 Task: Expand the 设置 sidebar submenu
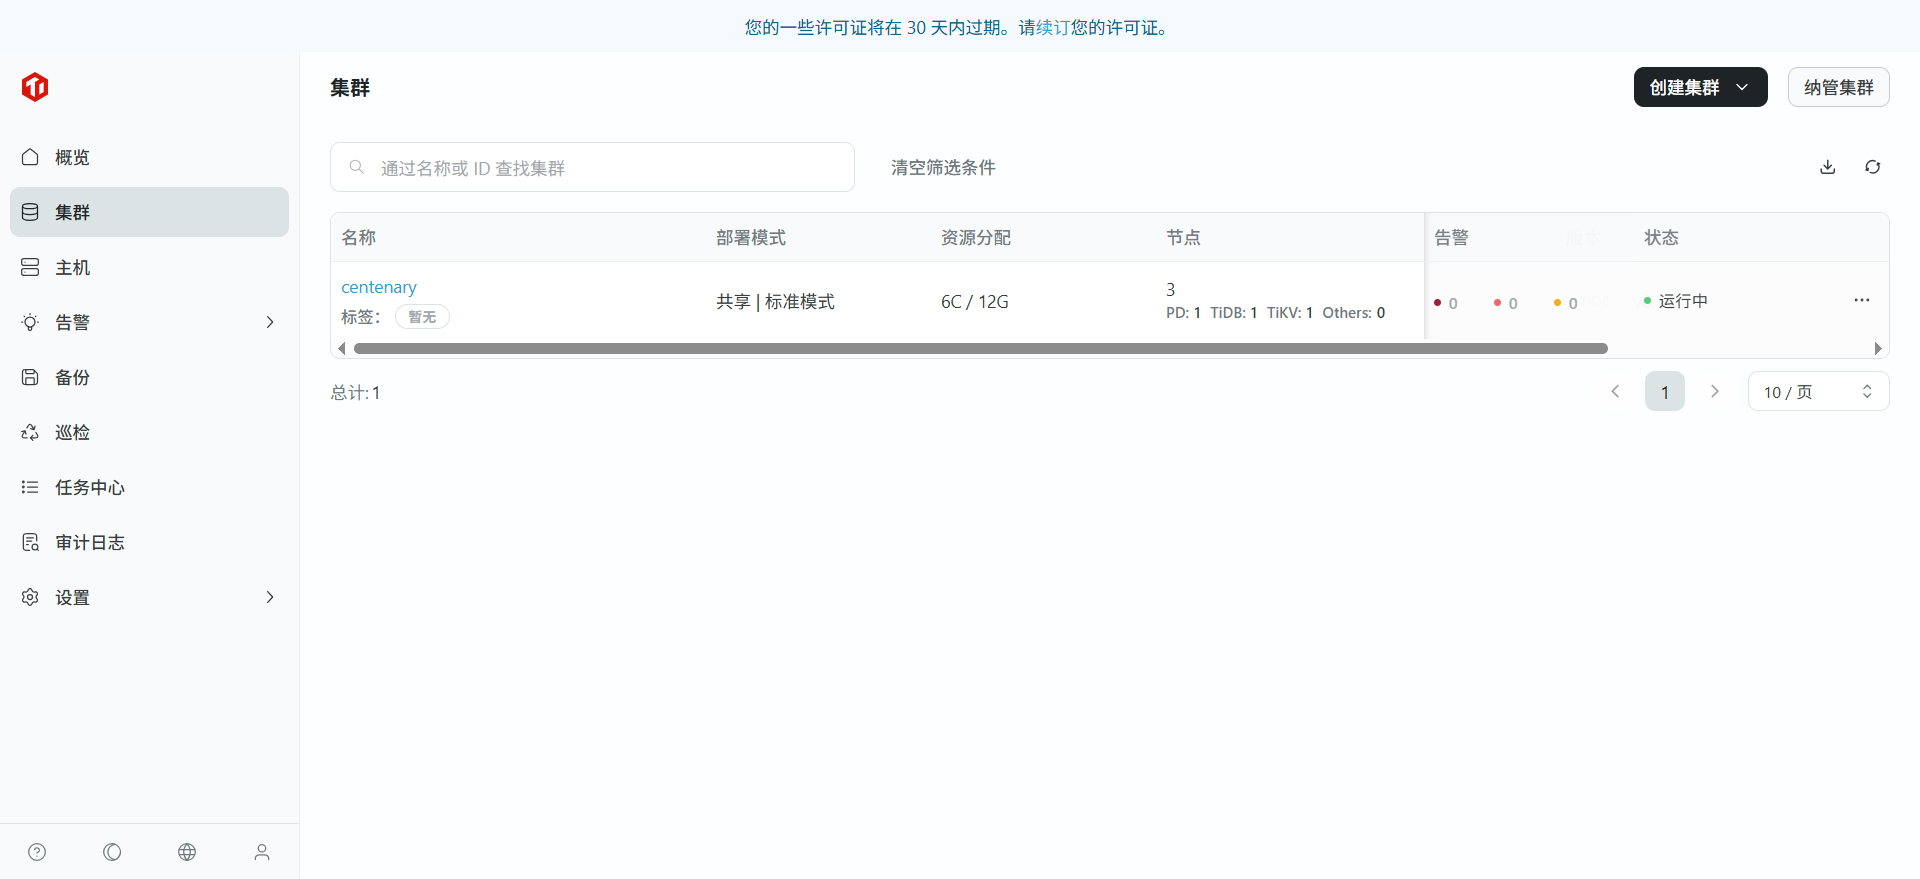click(269, 597)
